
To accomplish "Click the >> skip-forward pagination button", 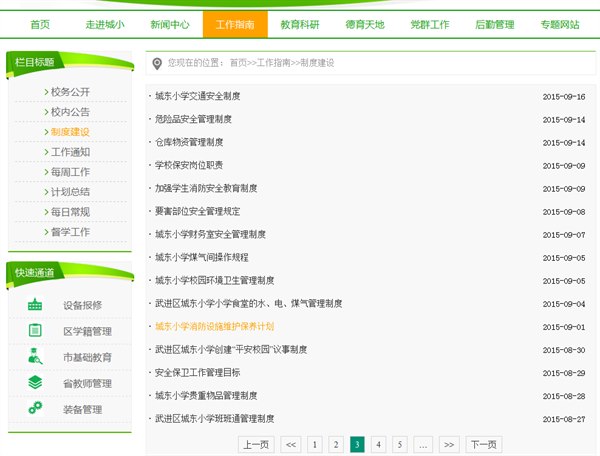I will pyautogui.click(x=449, y=445).
